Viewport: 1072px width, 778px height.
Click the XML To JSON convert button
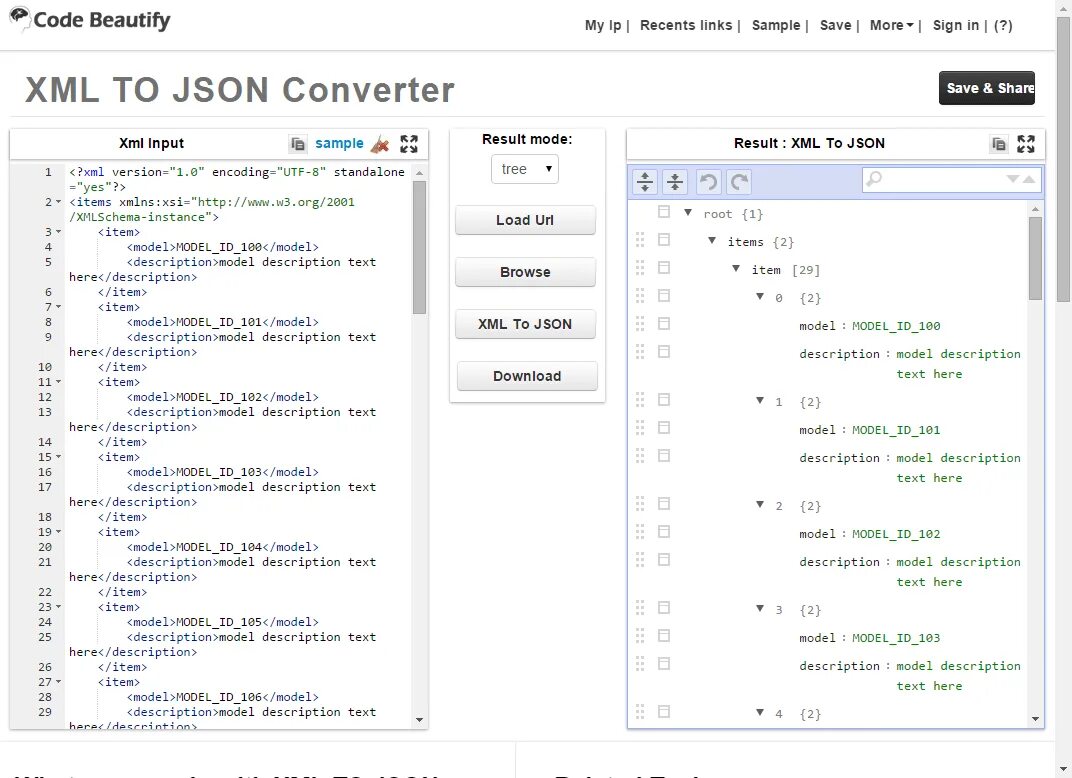[525, 324]
